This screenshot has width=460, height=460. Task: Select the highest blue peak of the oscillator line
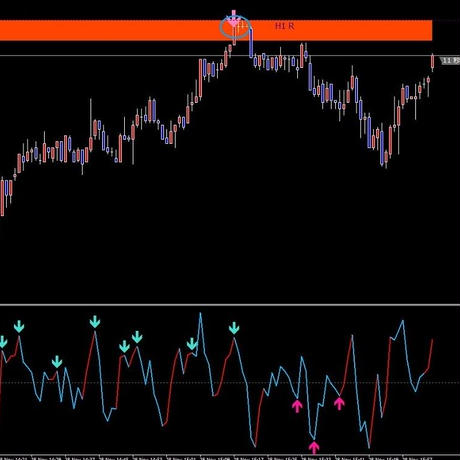click(x=200, y=314)
